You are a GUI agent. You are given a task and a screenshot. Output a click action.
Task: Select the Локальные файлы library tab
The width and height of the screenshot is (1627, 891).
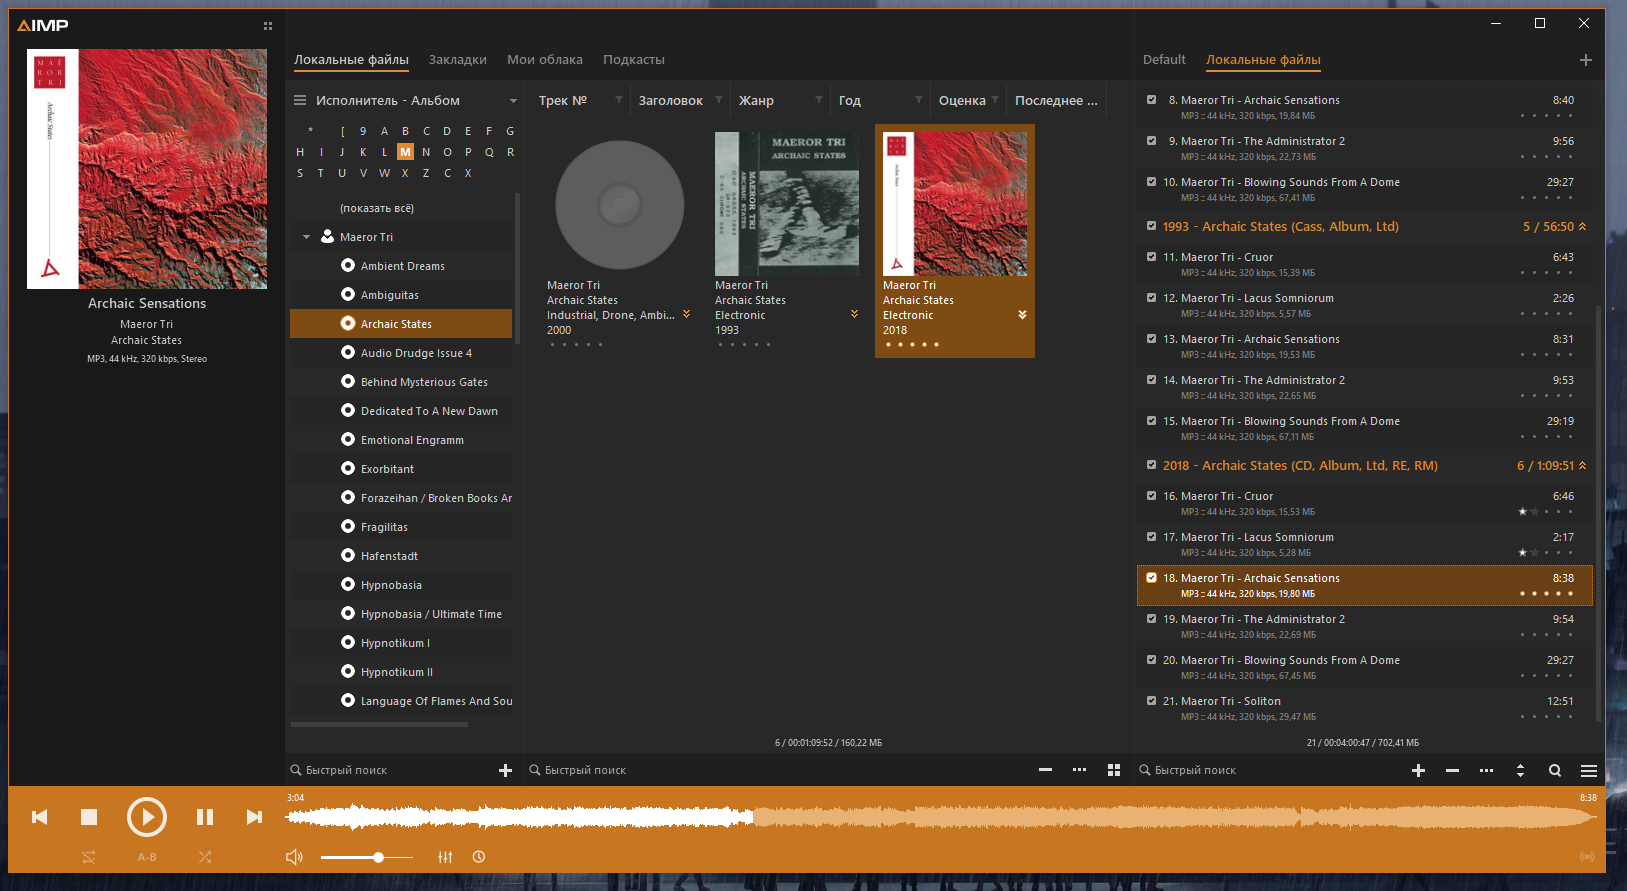[351, 60]
